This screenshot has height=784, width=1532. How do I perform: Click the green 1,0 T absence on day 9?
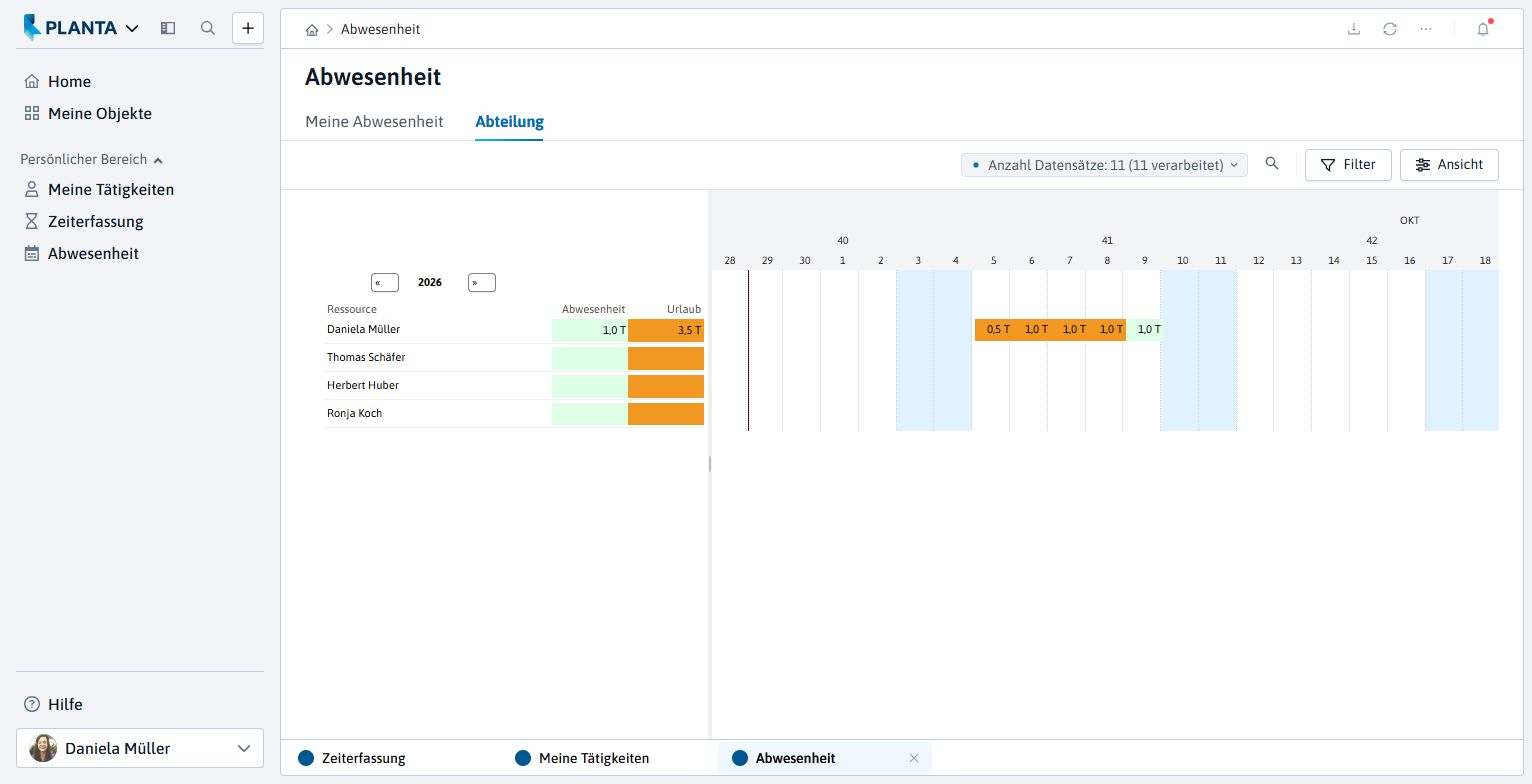(x=1145, y=330)
